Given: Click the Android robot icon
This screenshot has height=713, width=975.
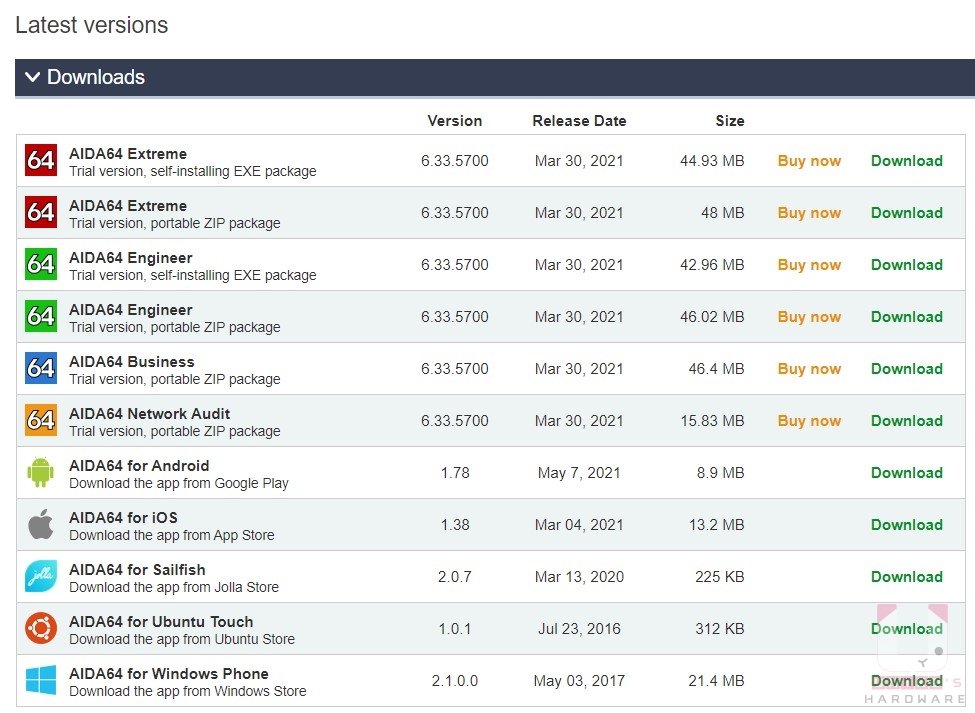Looking at the screenshot, I should [41, 472].
